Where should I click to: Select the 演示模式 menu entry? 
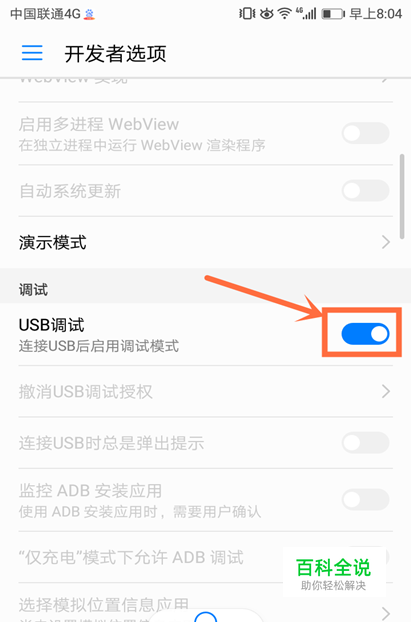pyautogui.click(x=206, y=242)
